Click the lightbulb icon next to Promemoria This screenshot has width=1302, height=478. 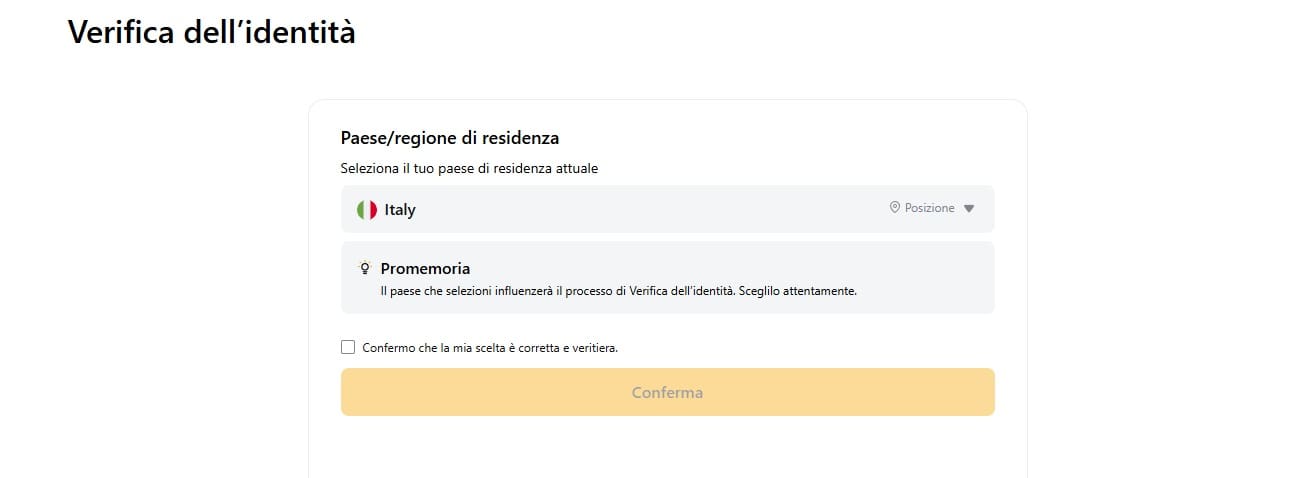[365, 268]
